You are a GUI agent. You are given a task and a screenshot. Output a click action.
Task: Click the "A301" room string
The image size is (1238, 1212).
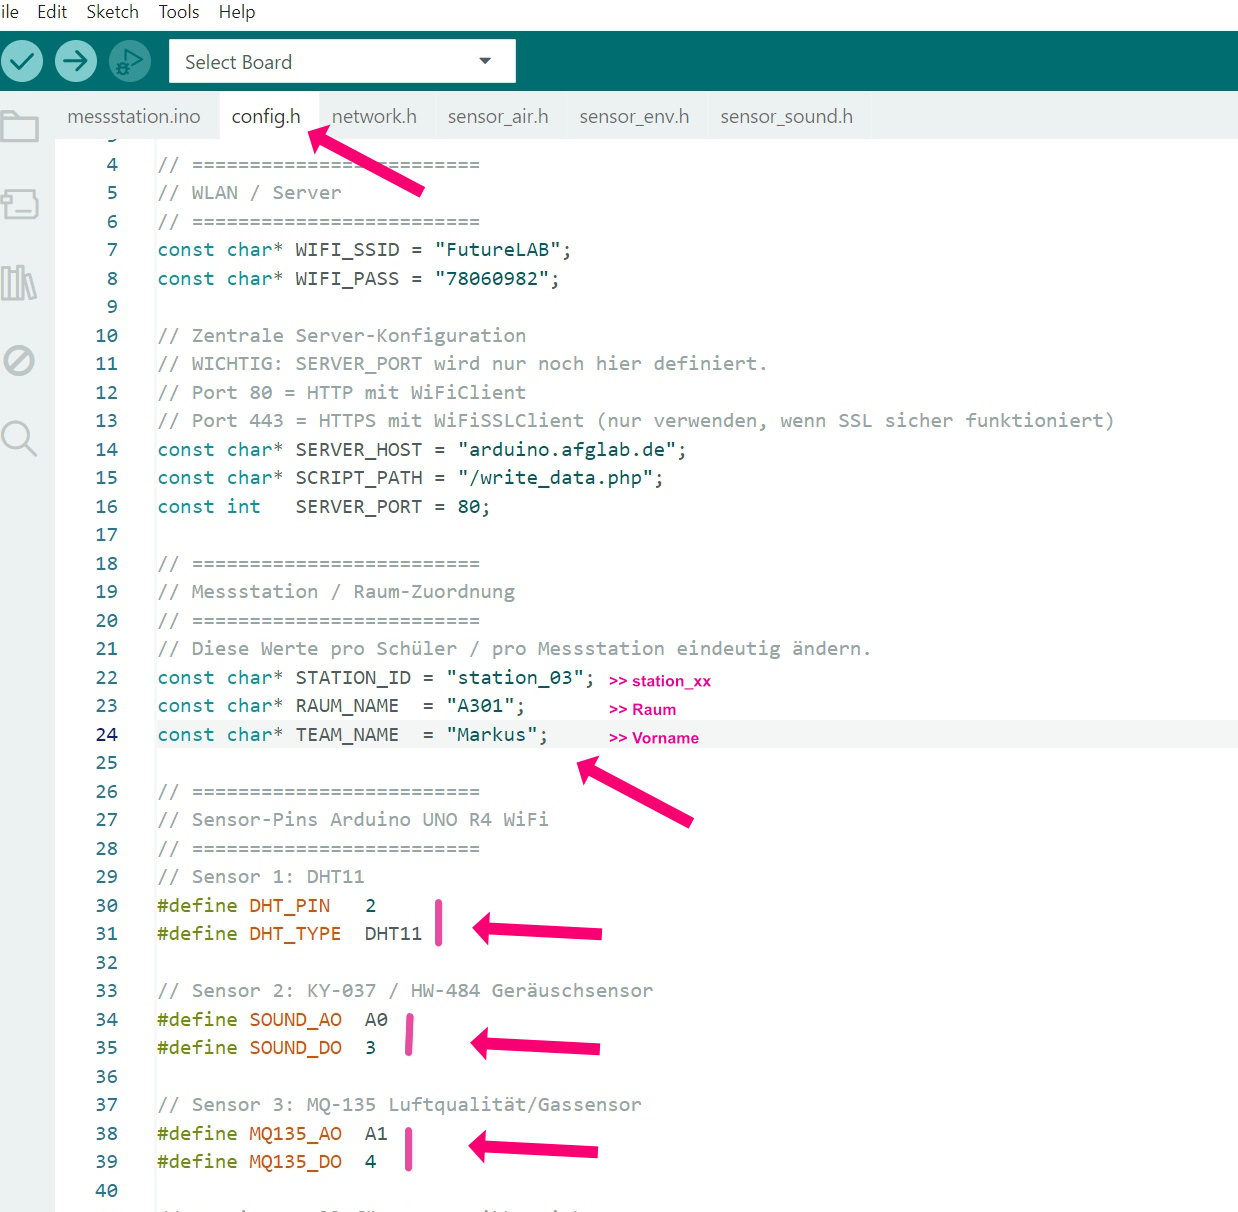click(x=480, y=706)
